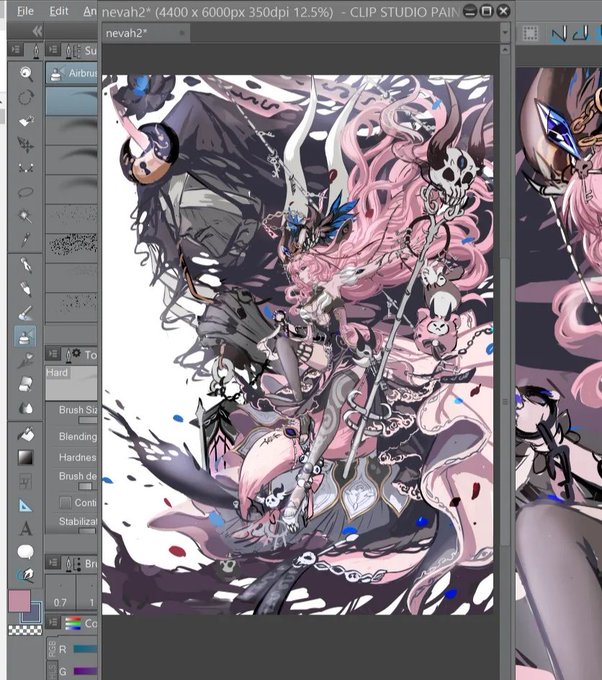
Task: Select the Airbrush sub tool group tab
Action: coord(72,73)
